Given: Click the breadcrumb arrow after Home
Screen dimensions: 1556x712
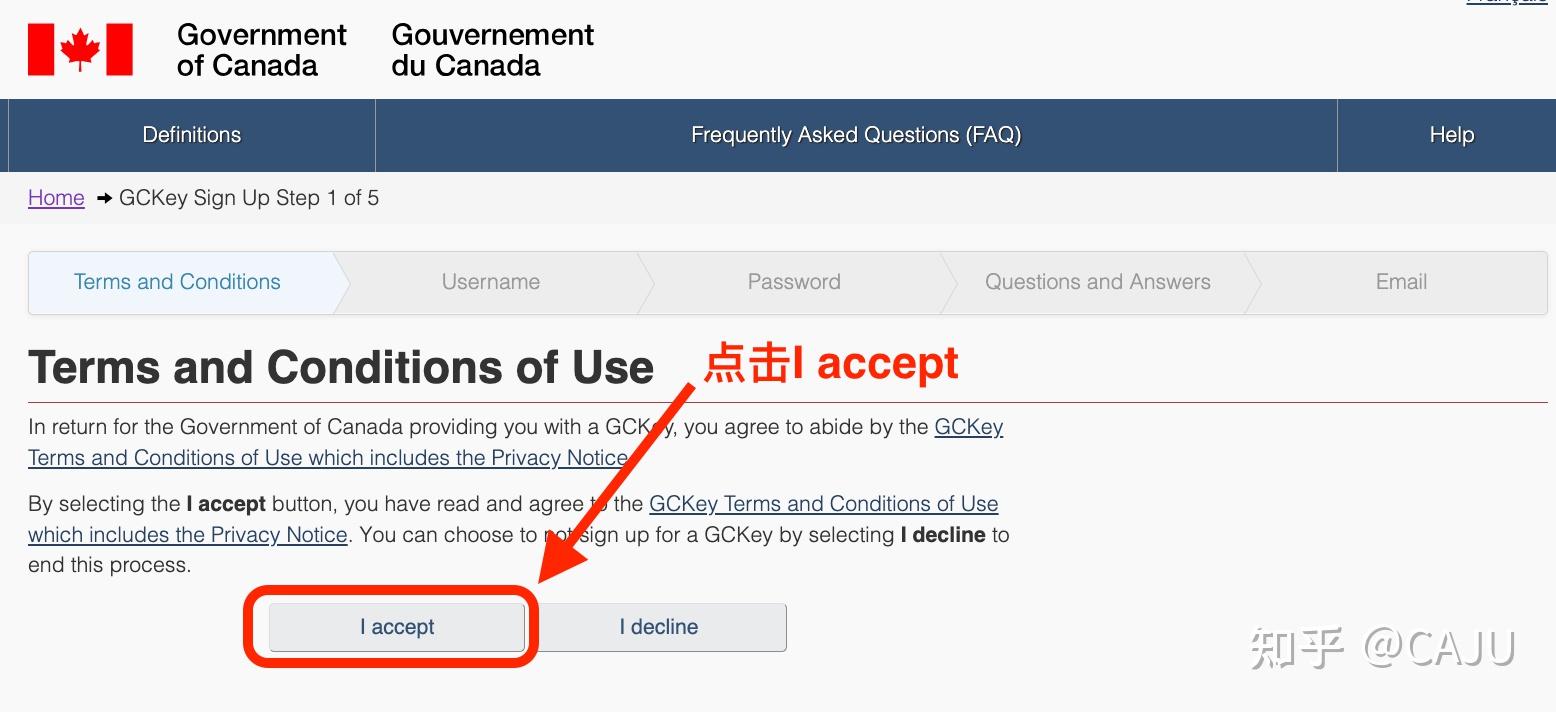Looking at the screenshot, I should (x=104, y=198).
